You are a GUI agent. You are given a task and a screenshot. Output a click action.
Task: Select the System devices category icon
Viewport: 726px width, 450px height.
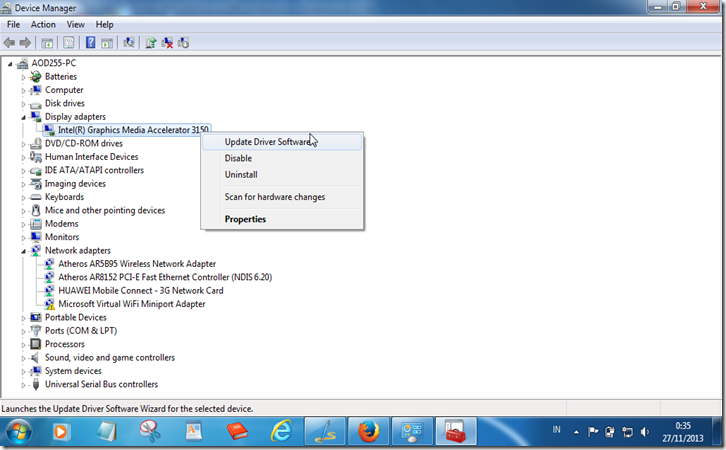[36, 371]
